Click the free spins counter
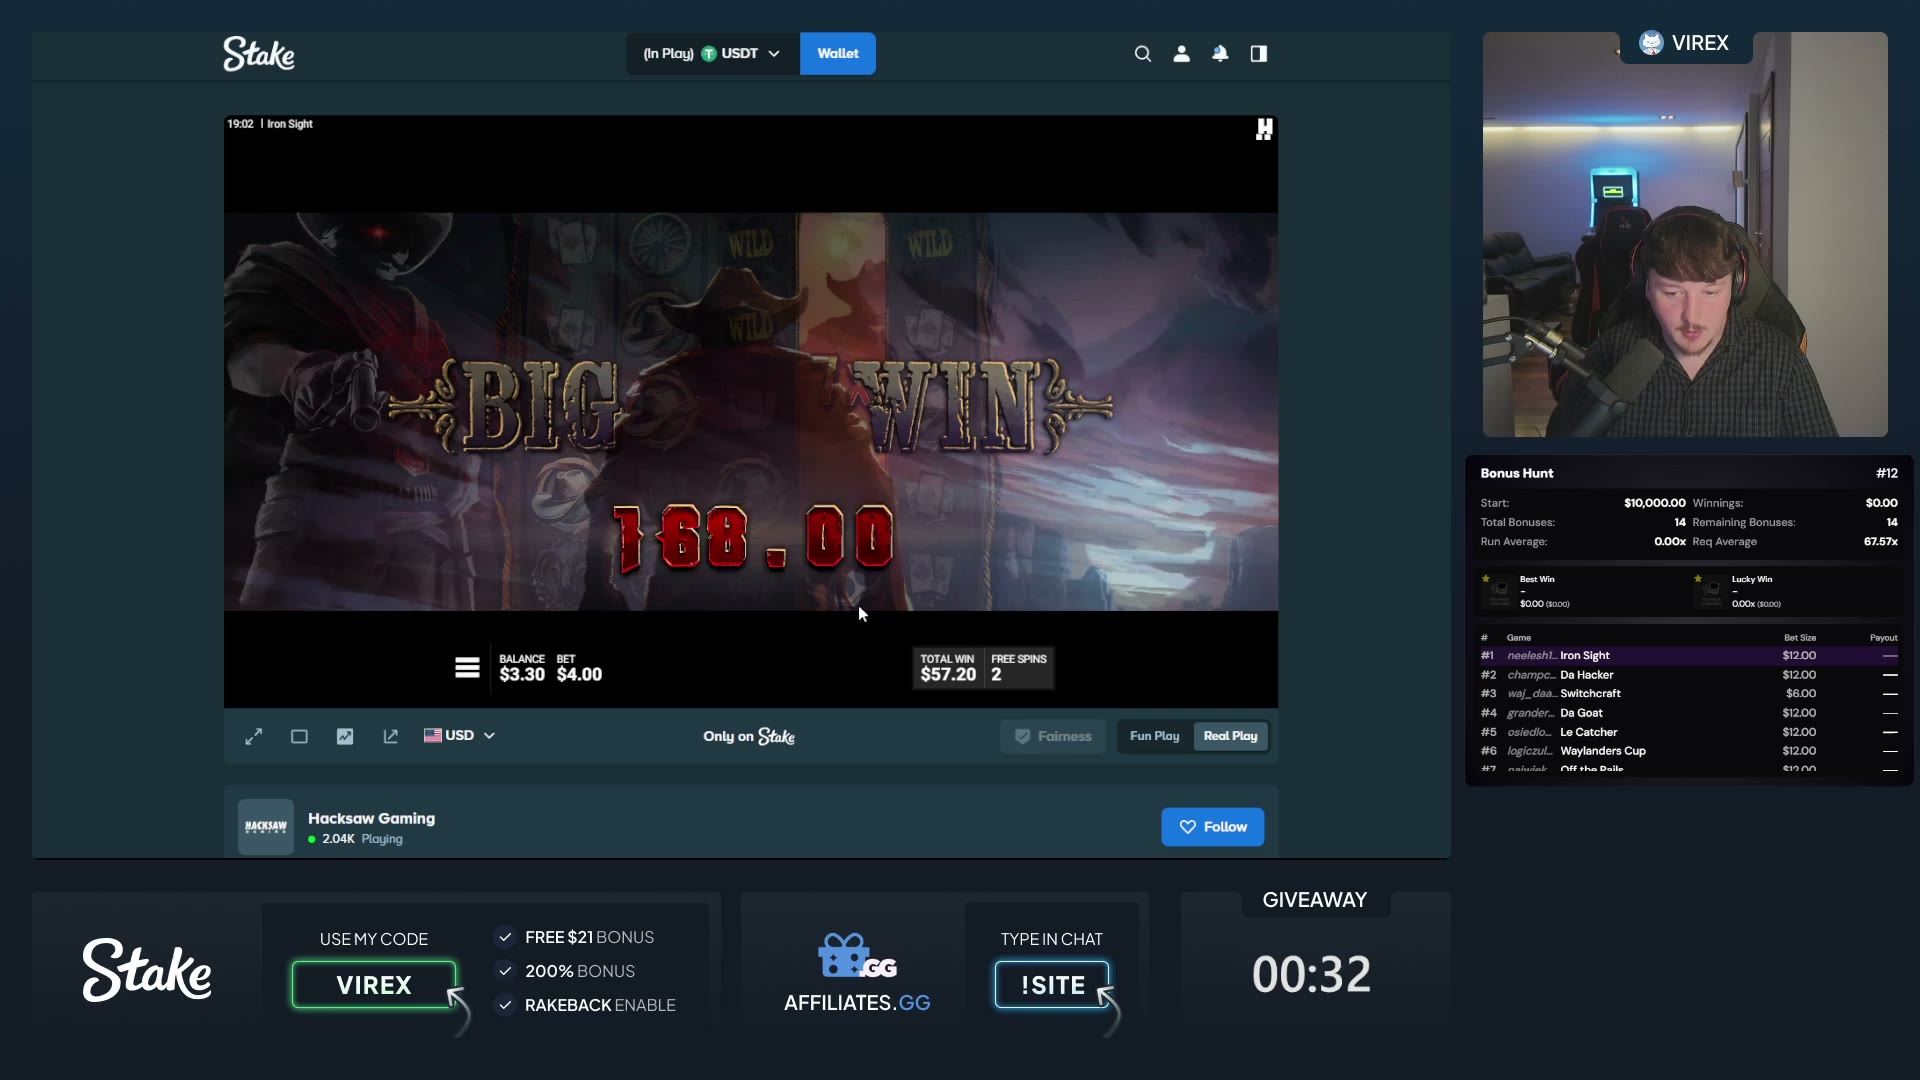Viewport: 1920px width, 1080px height. [x=1018, y=668]
